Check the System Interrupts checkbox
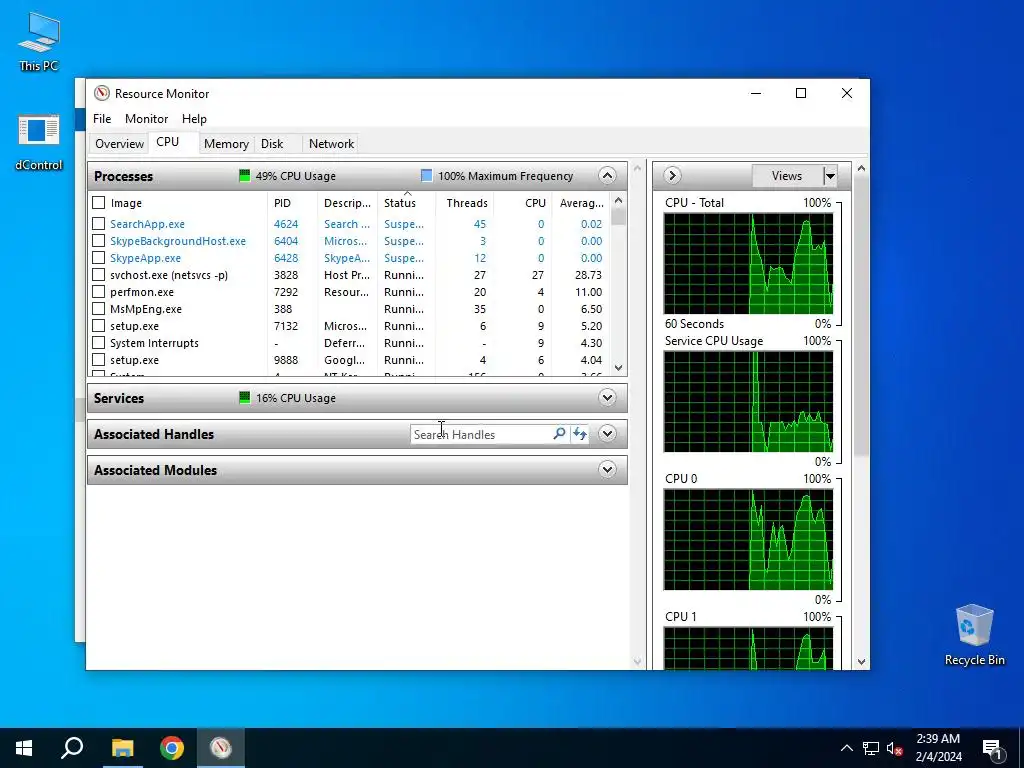1024x768 pixels. (99, 342)
